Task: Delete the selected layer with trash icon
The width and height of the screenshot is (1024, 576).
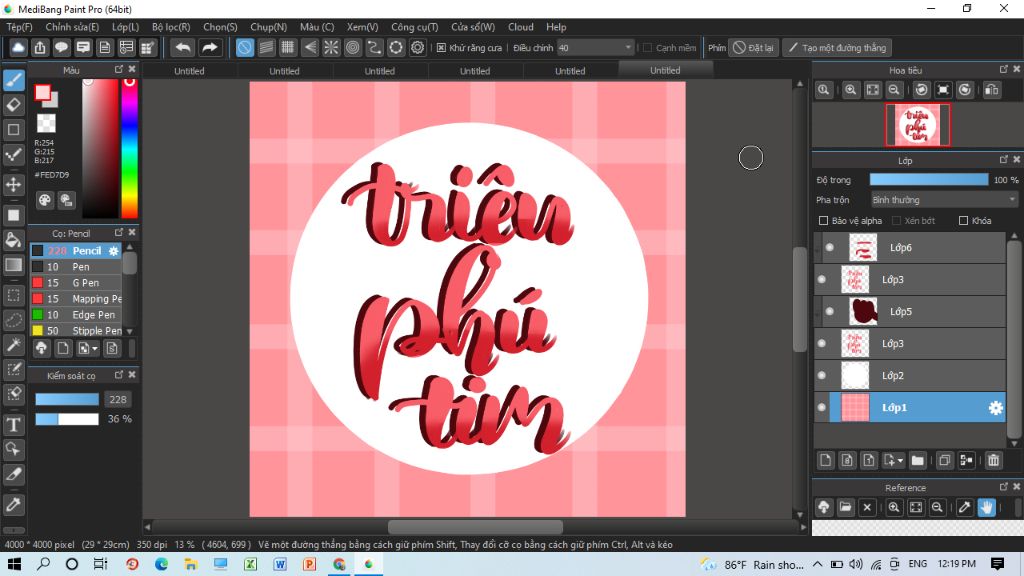Action: 994,460
